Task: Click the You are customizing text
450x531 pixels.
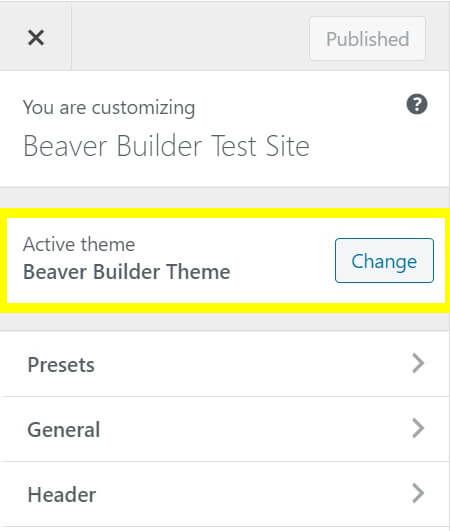Action: [x=109, y=108]
